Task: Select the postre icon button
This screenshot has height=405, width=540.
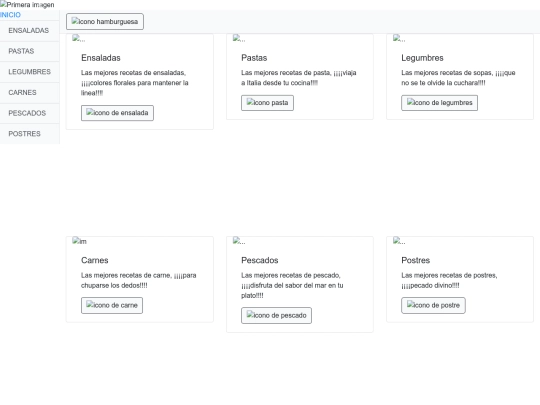Action: coord(433,305)
